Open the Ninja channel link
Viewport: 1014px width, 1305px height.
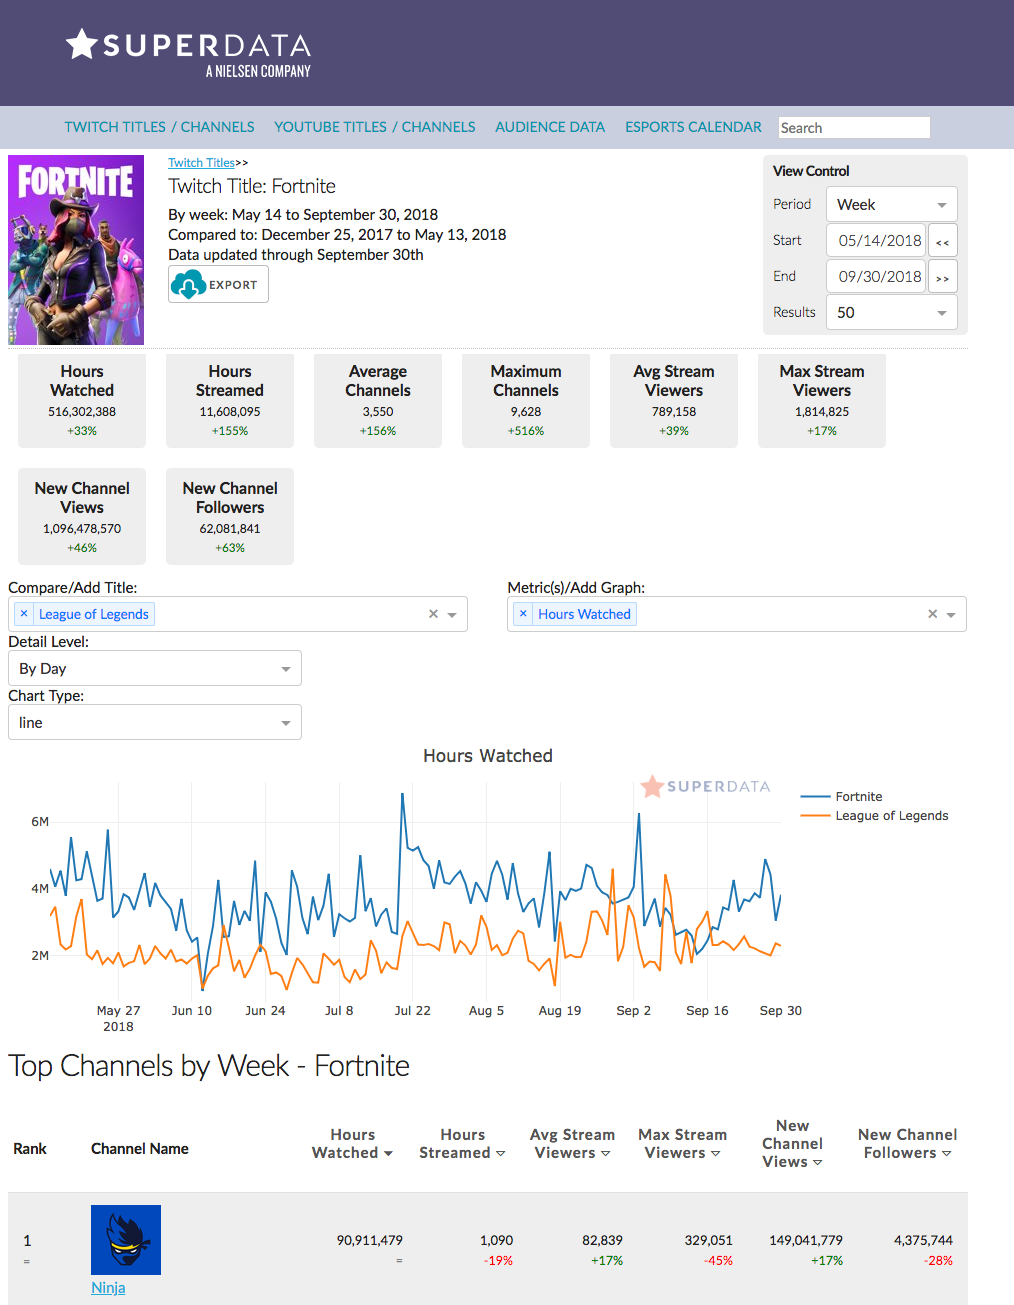click(108, 1287)
